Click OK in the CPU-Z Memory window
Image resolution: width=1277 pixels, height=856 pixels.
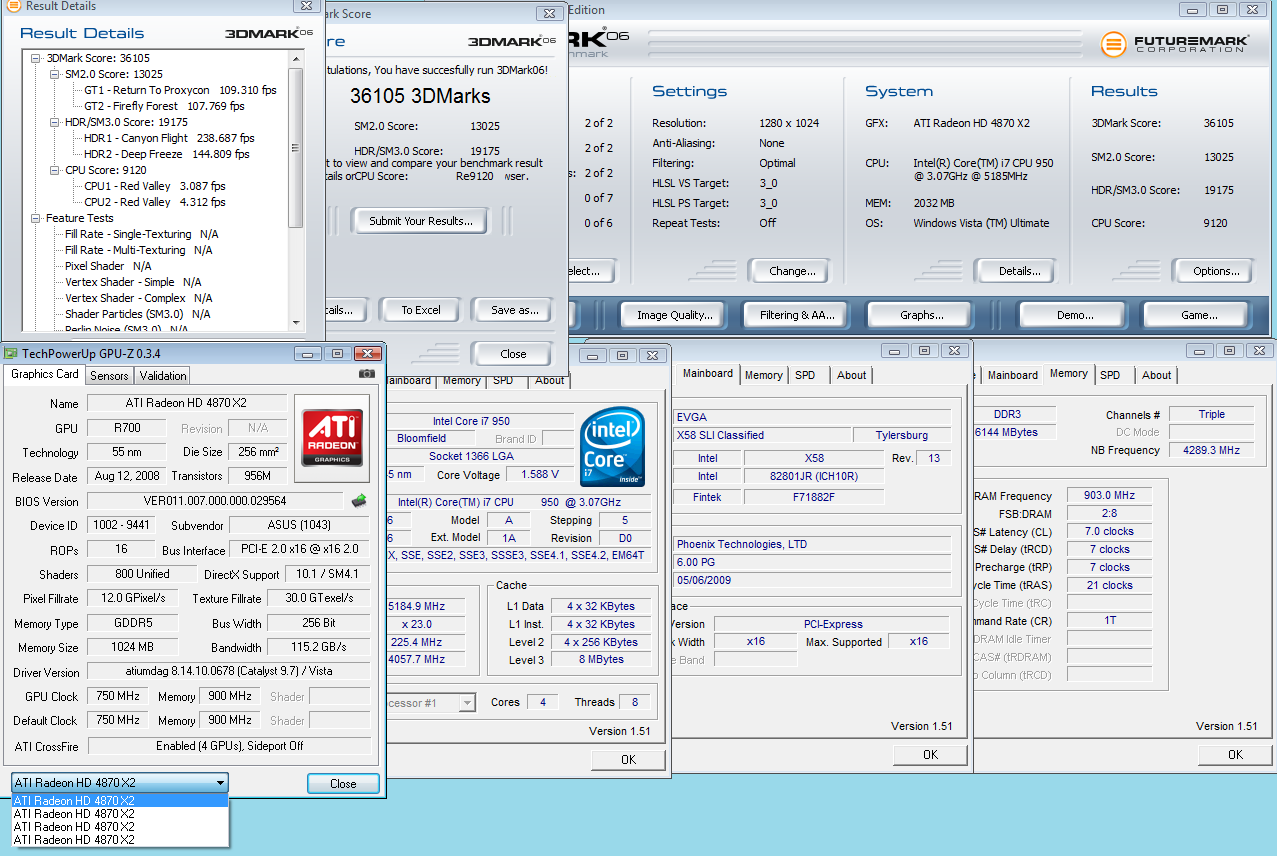tap(1235, 755)
